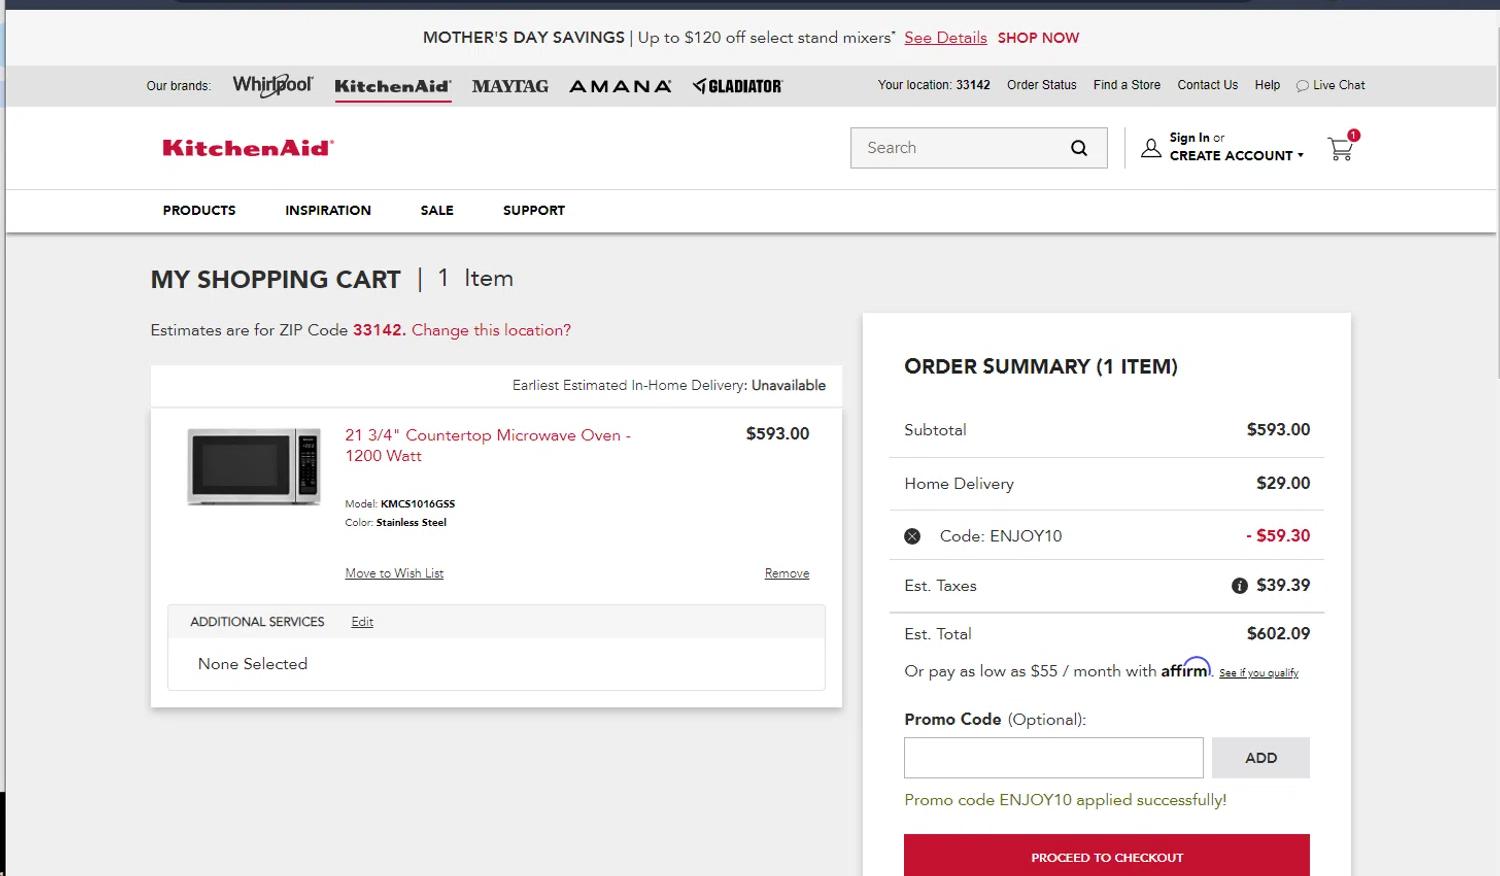Click See if you qualify link
This screenshot has width=1500, height=876.
pos(1258,673)
